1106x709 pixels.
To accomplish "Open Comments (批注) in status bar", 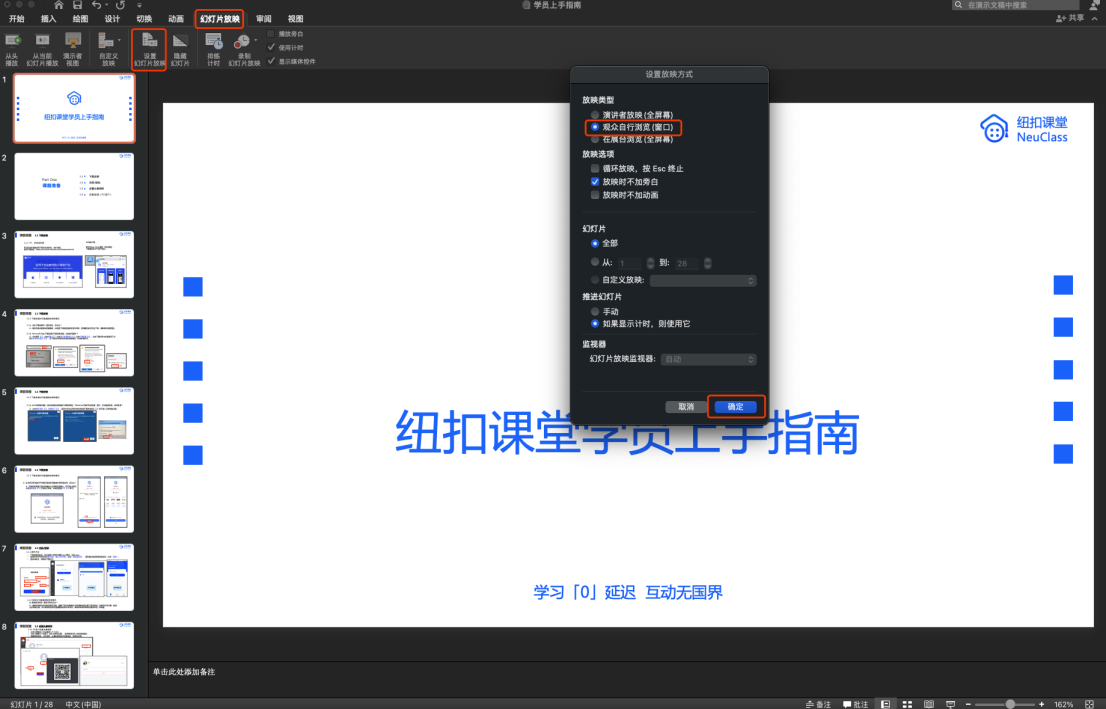I will tap(856, 704).
